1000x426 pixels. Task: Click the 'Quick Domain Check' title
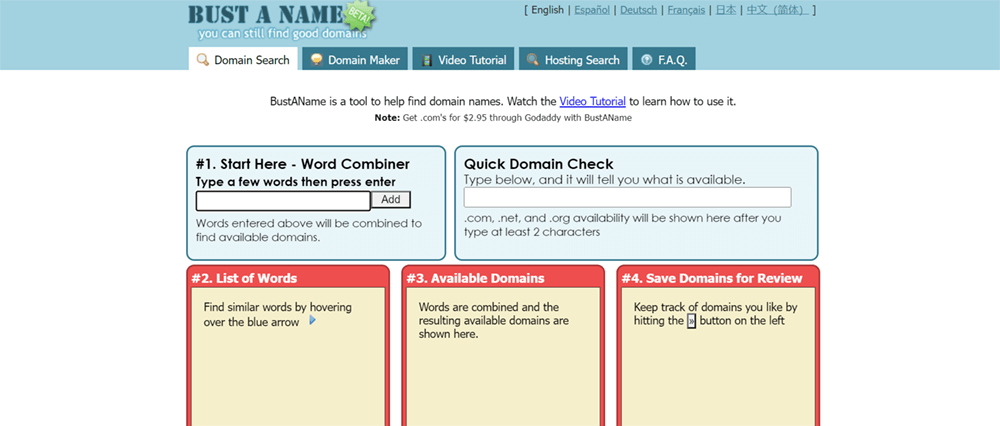coord(539,164)
